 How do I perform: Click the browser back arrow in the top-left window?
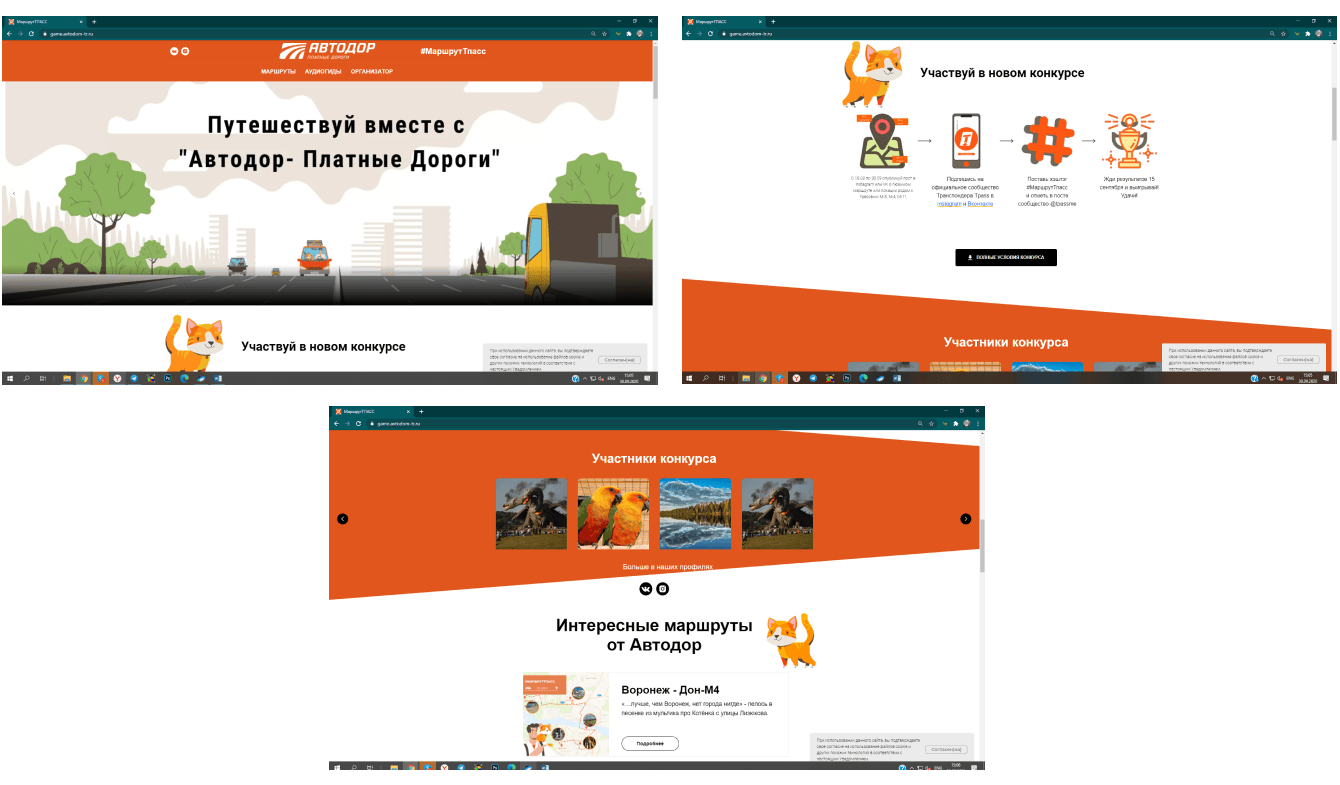[8, 33]
